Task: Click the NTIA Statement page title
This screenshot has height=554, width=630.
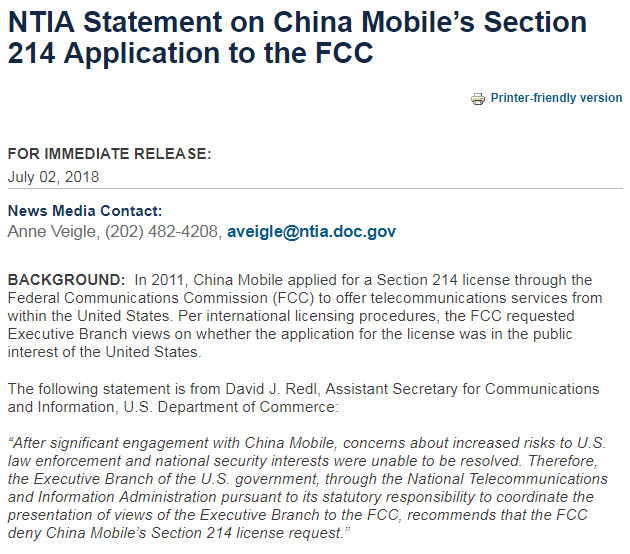Action: click(x=297, y=37)
